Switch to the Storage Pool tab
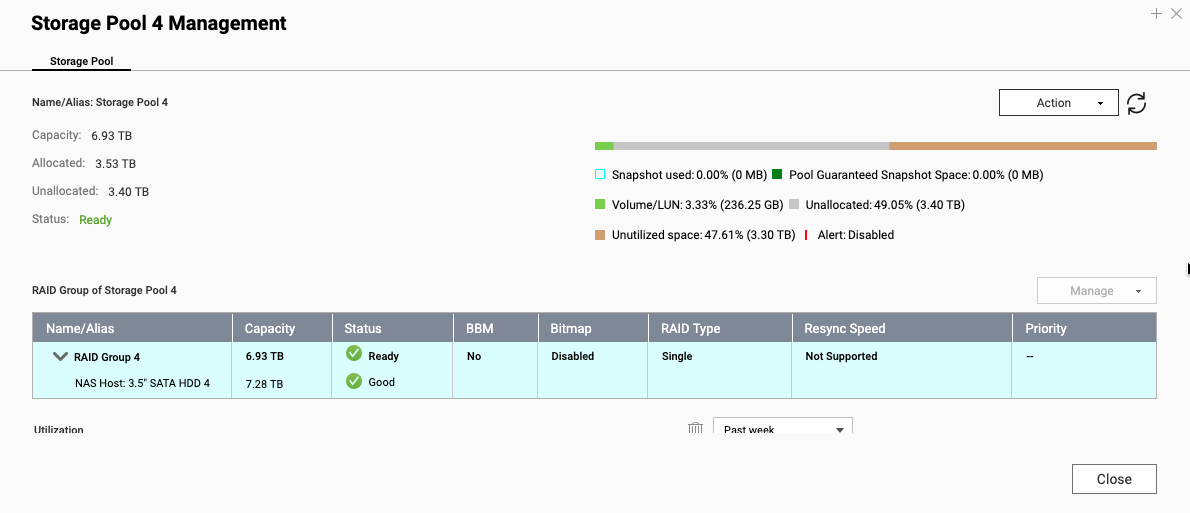This screenshot has width=1190, height=513. coord(82,61)
